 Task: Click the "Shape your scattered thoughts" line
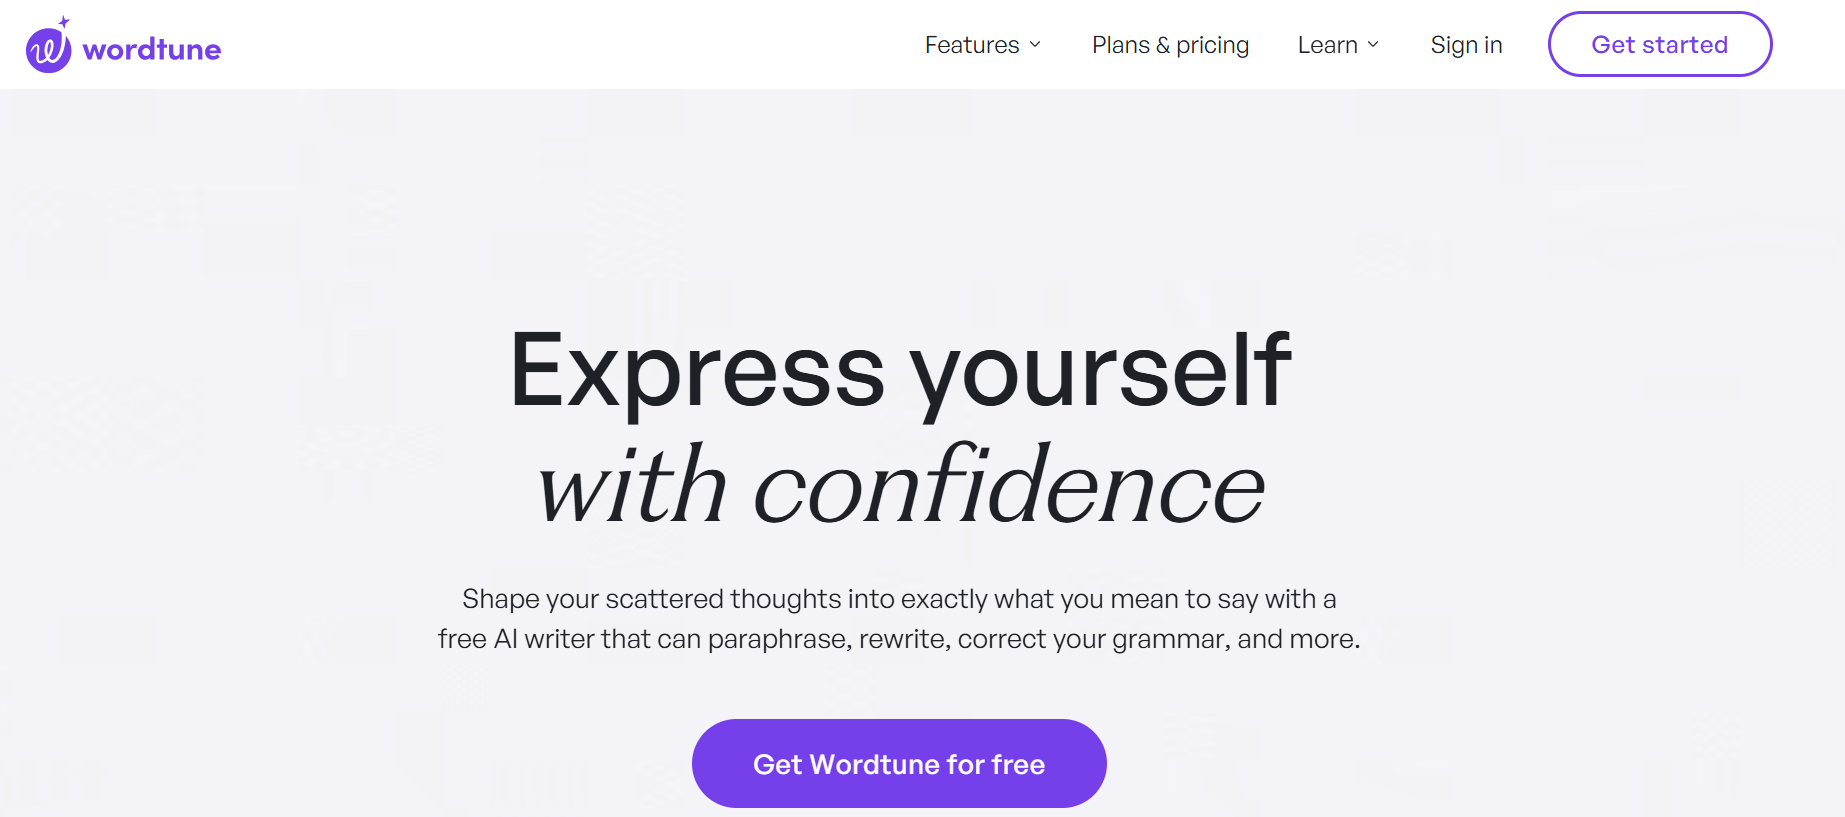pos(899,599)
